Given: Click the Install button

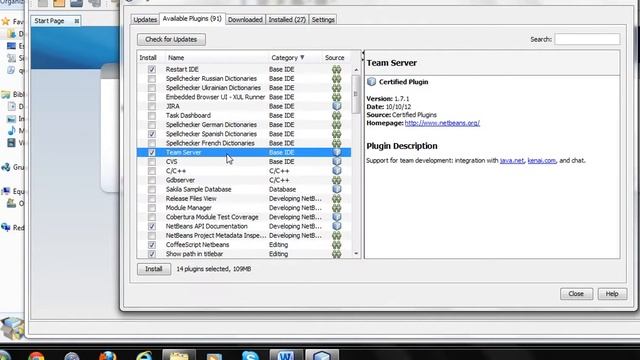Looking at the screenshot, I should pyautogui.click(x=154, y=269).
